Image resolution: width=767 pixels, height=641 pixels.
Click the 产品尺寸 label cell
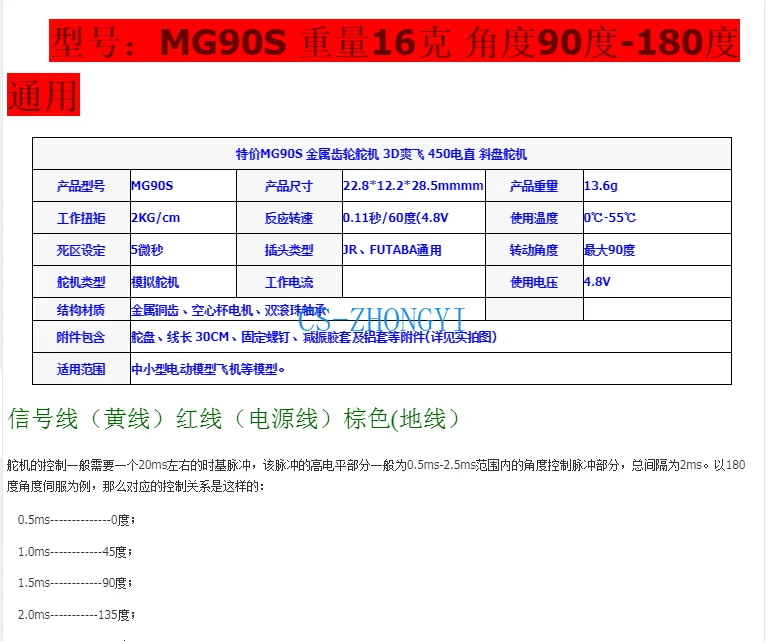coord(289,186)
